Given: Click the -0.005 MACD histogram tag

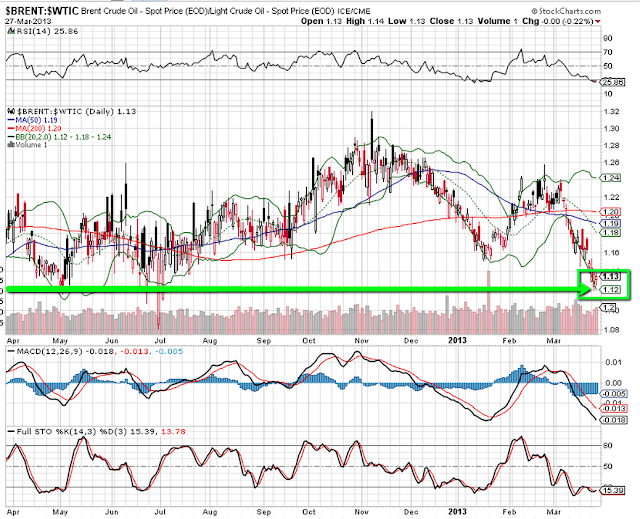Looking at the screenshot, I should [x=613, y=394].
